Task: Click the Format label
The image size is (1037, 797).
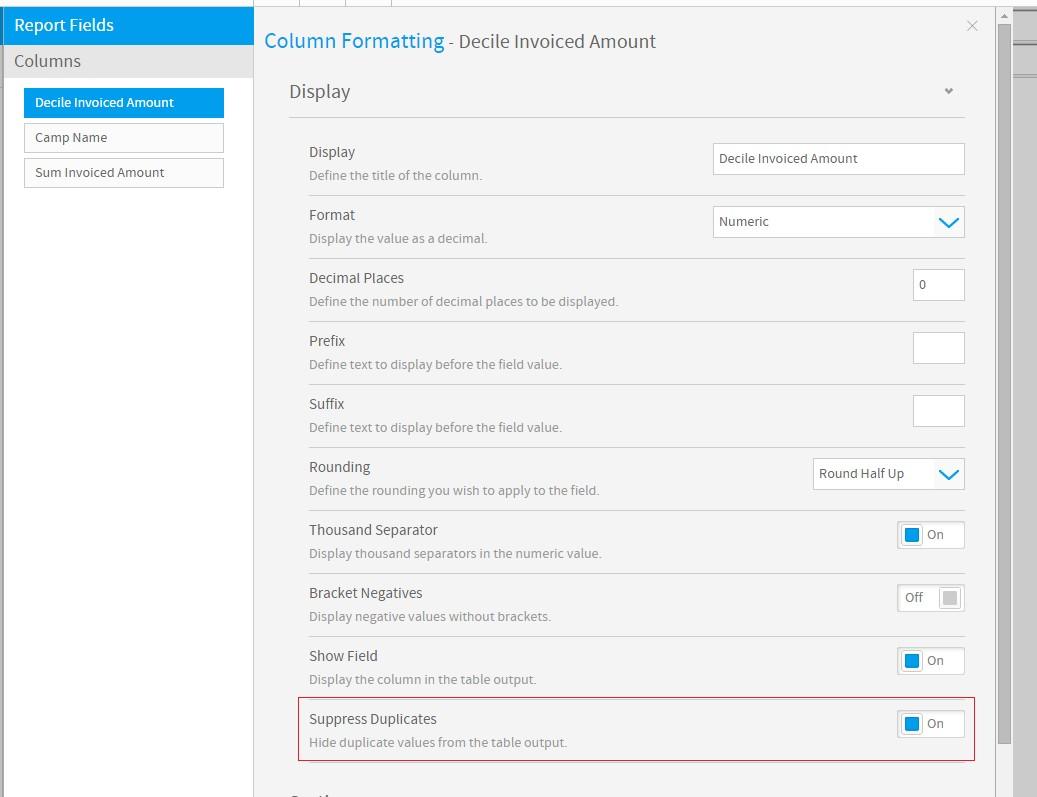Action: click(x=331, y=215)
